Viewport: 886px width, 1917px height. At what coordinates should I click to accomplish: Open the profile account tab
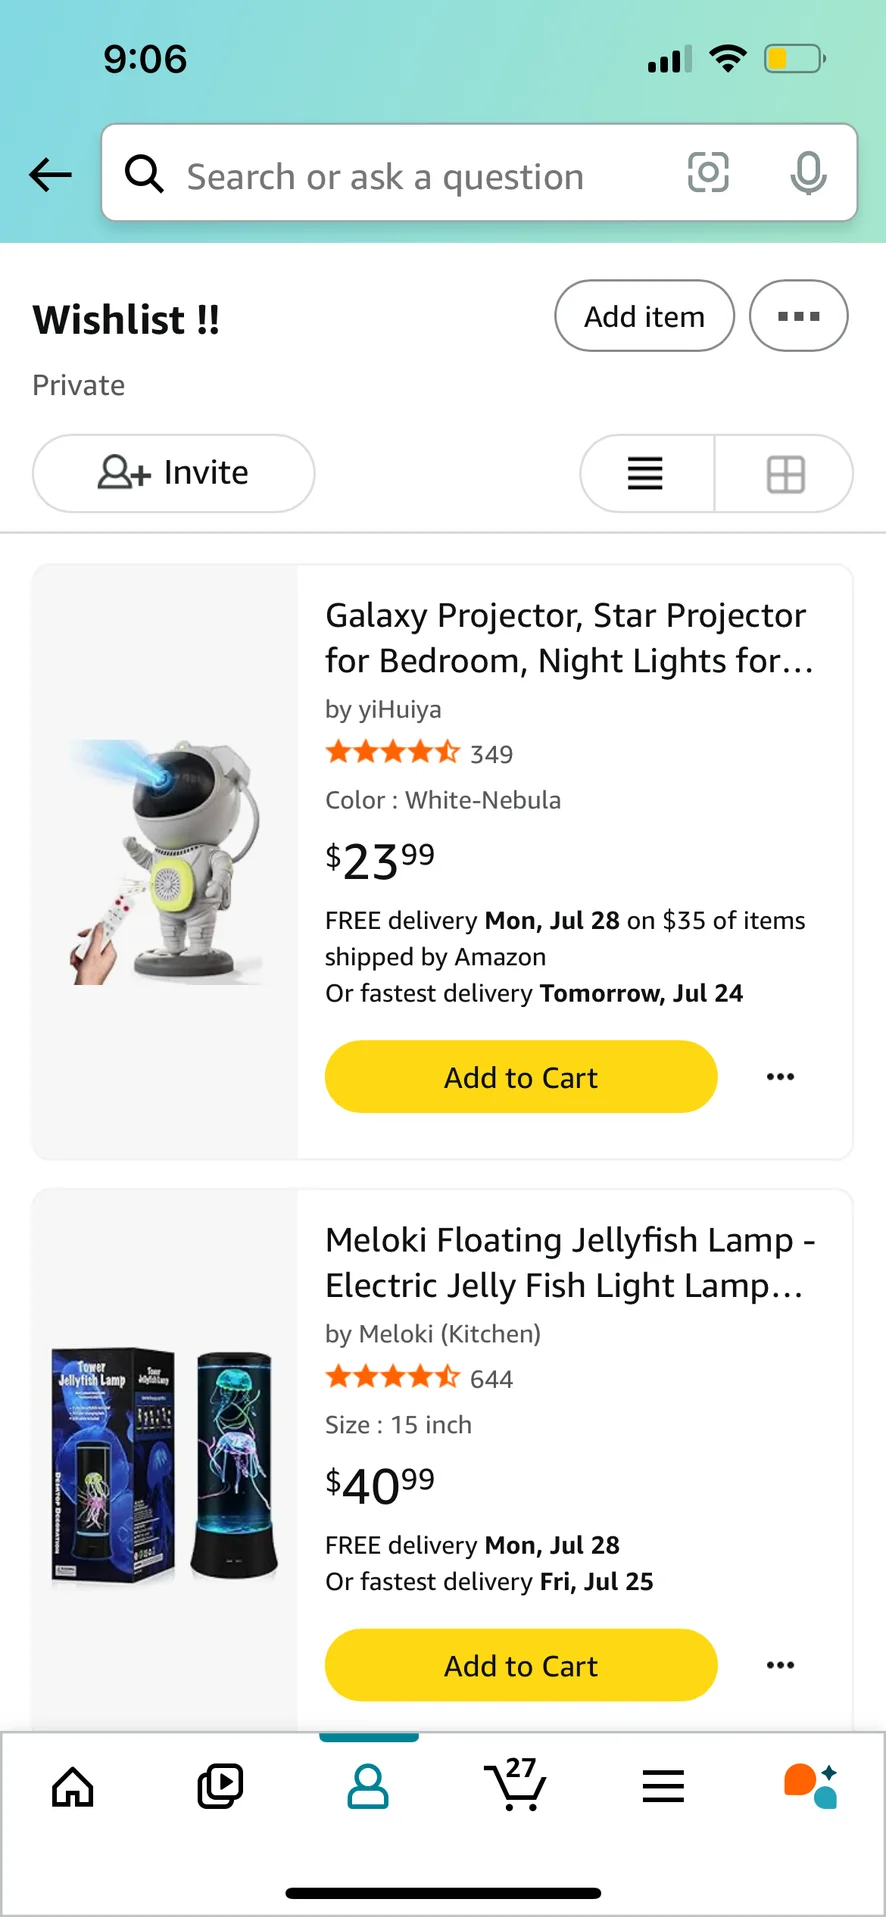tap(368, 1786)
